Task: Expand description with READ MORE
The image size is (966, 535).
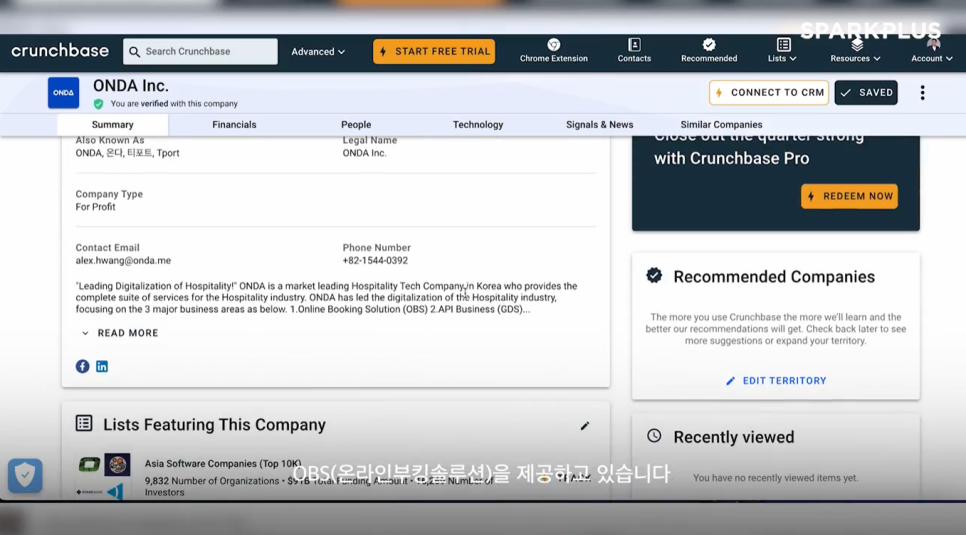Action: (x=121, y=333)
